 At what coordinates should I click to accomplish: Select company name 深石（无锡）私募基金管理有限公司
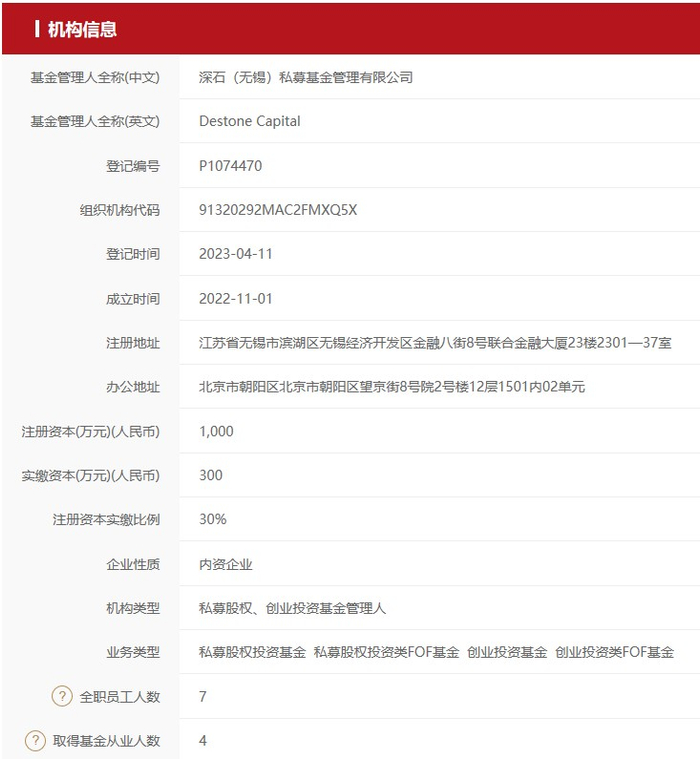point(305,77)
